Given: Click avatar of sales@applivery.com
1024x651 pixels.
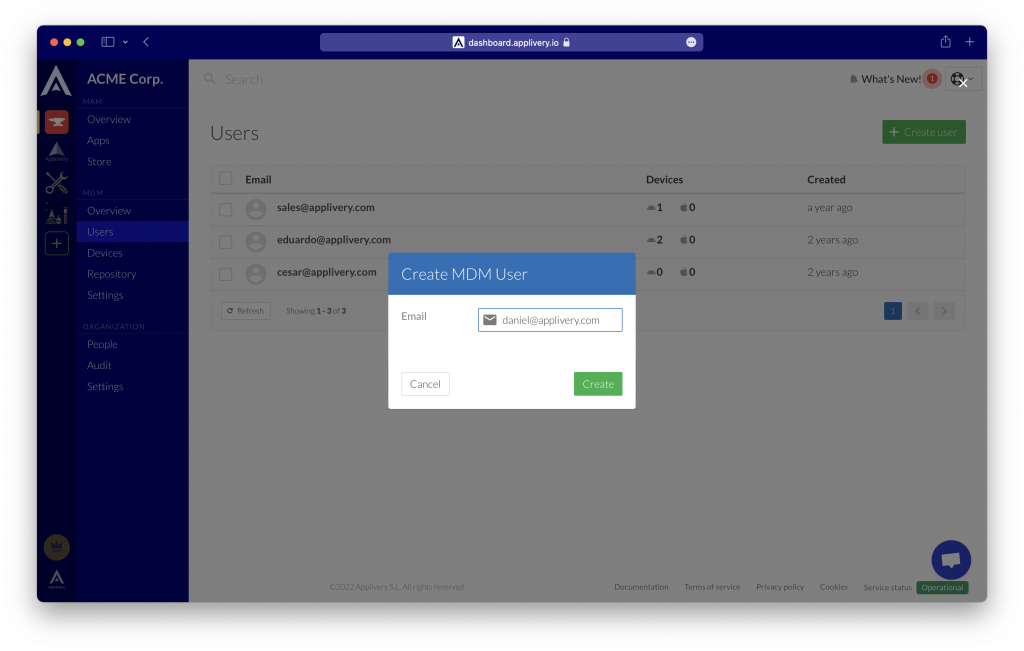Looking at the screenshot, I should [256, 209].
